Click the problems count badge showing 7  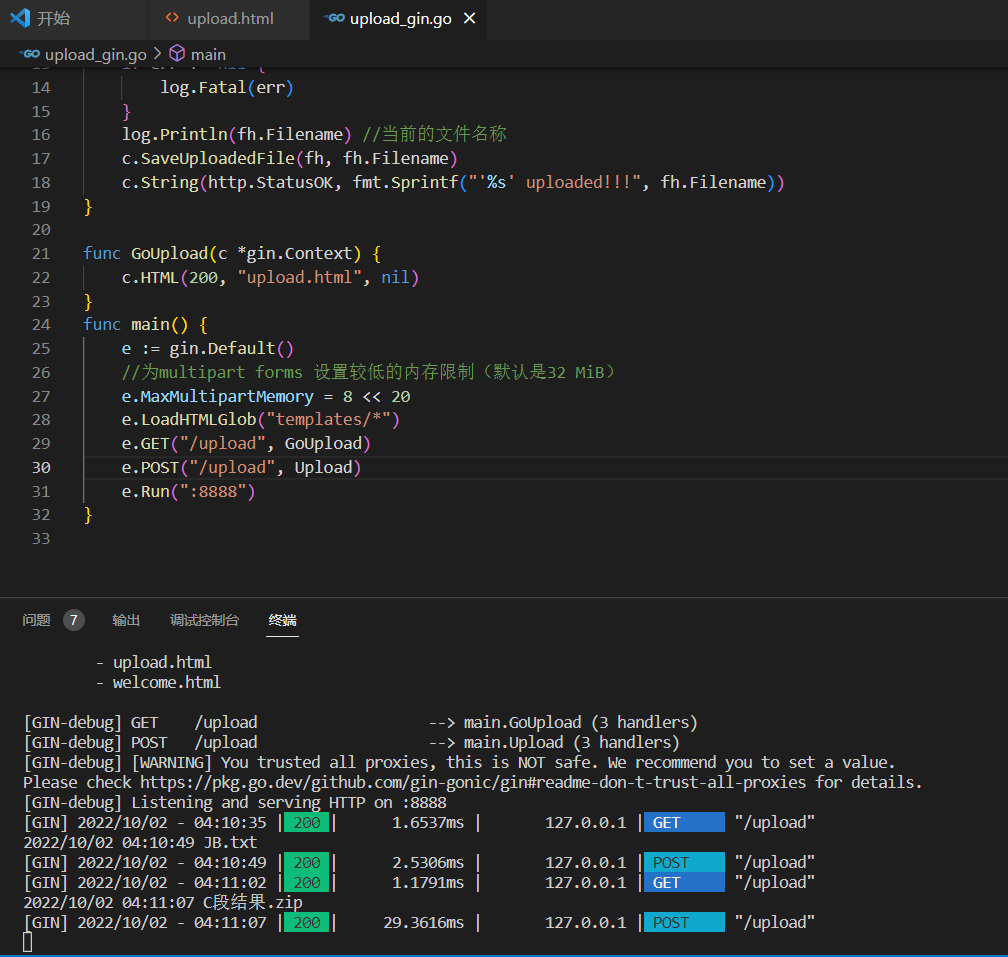click(x=74, y=620)
